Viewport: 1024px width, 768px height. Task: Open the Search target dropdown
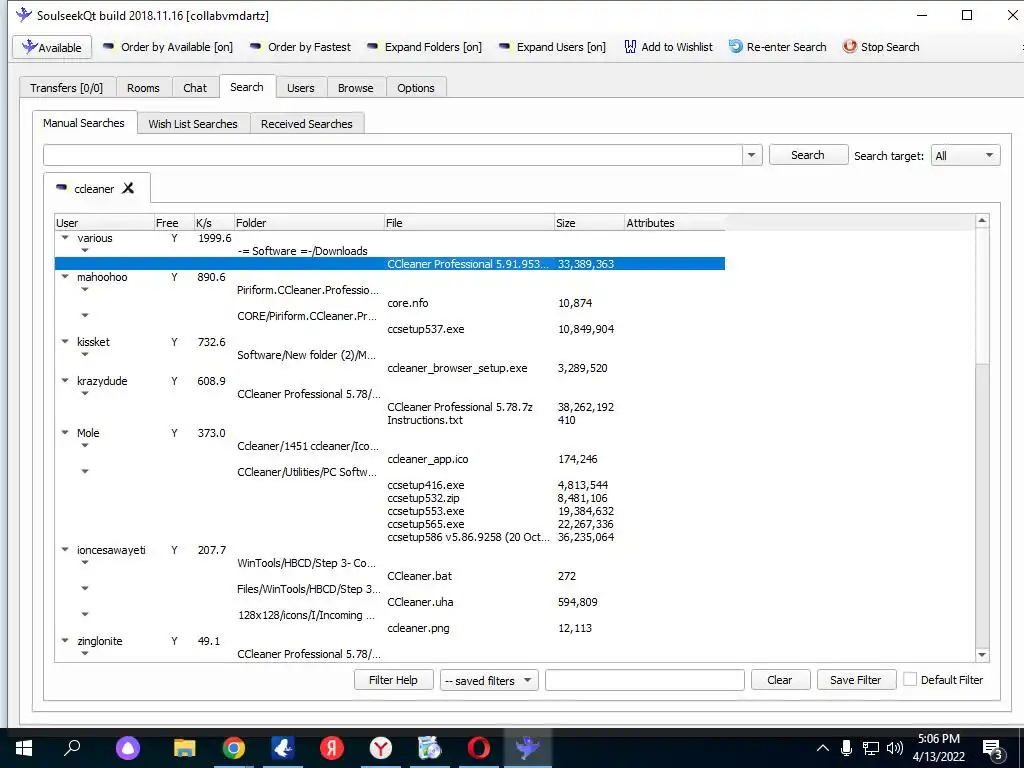965,155
